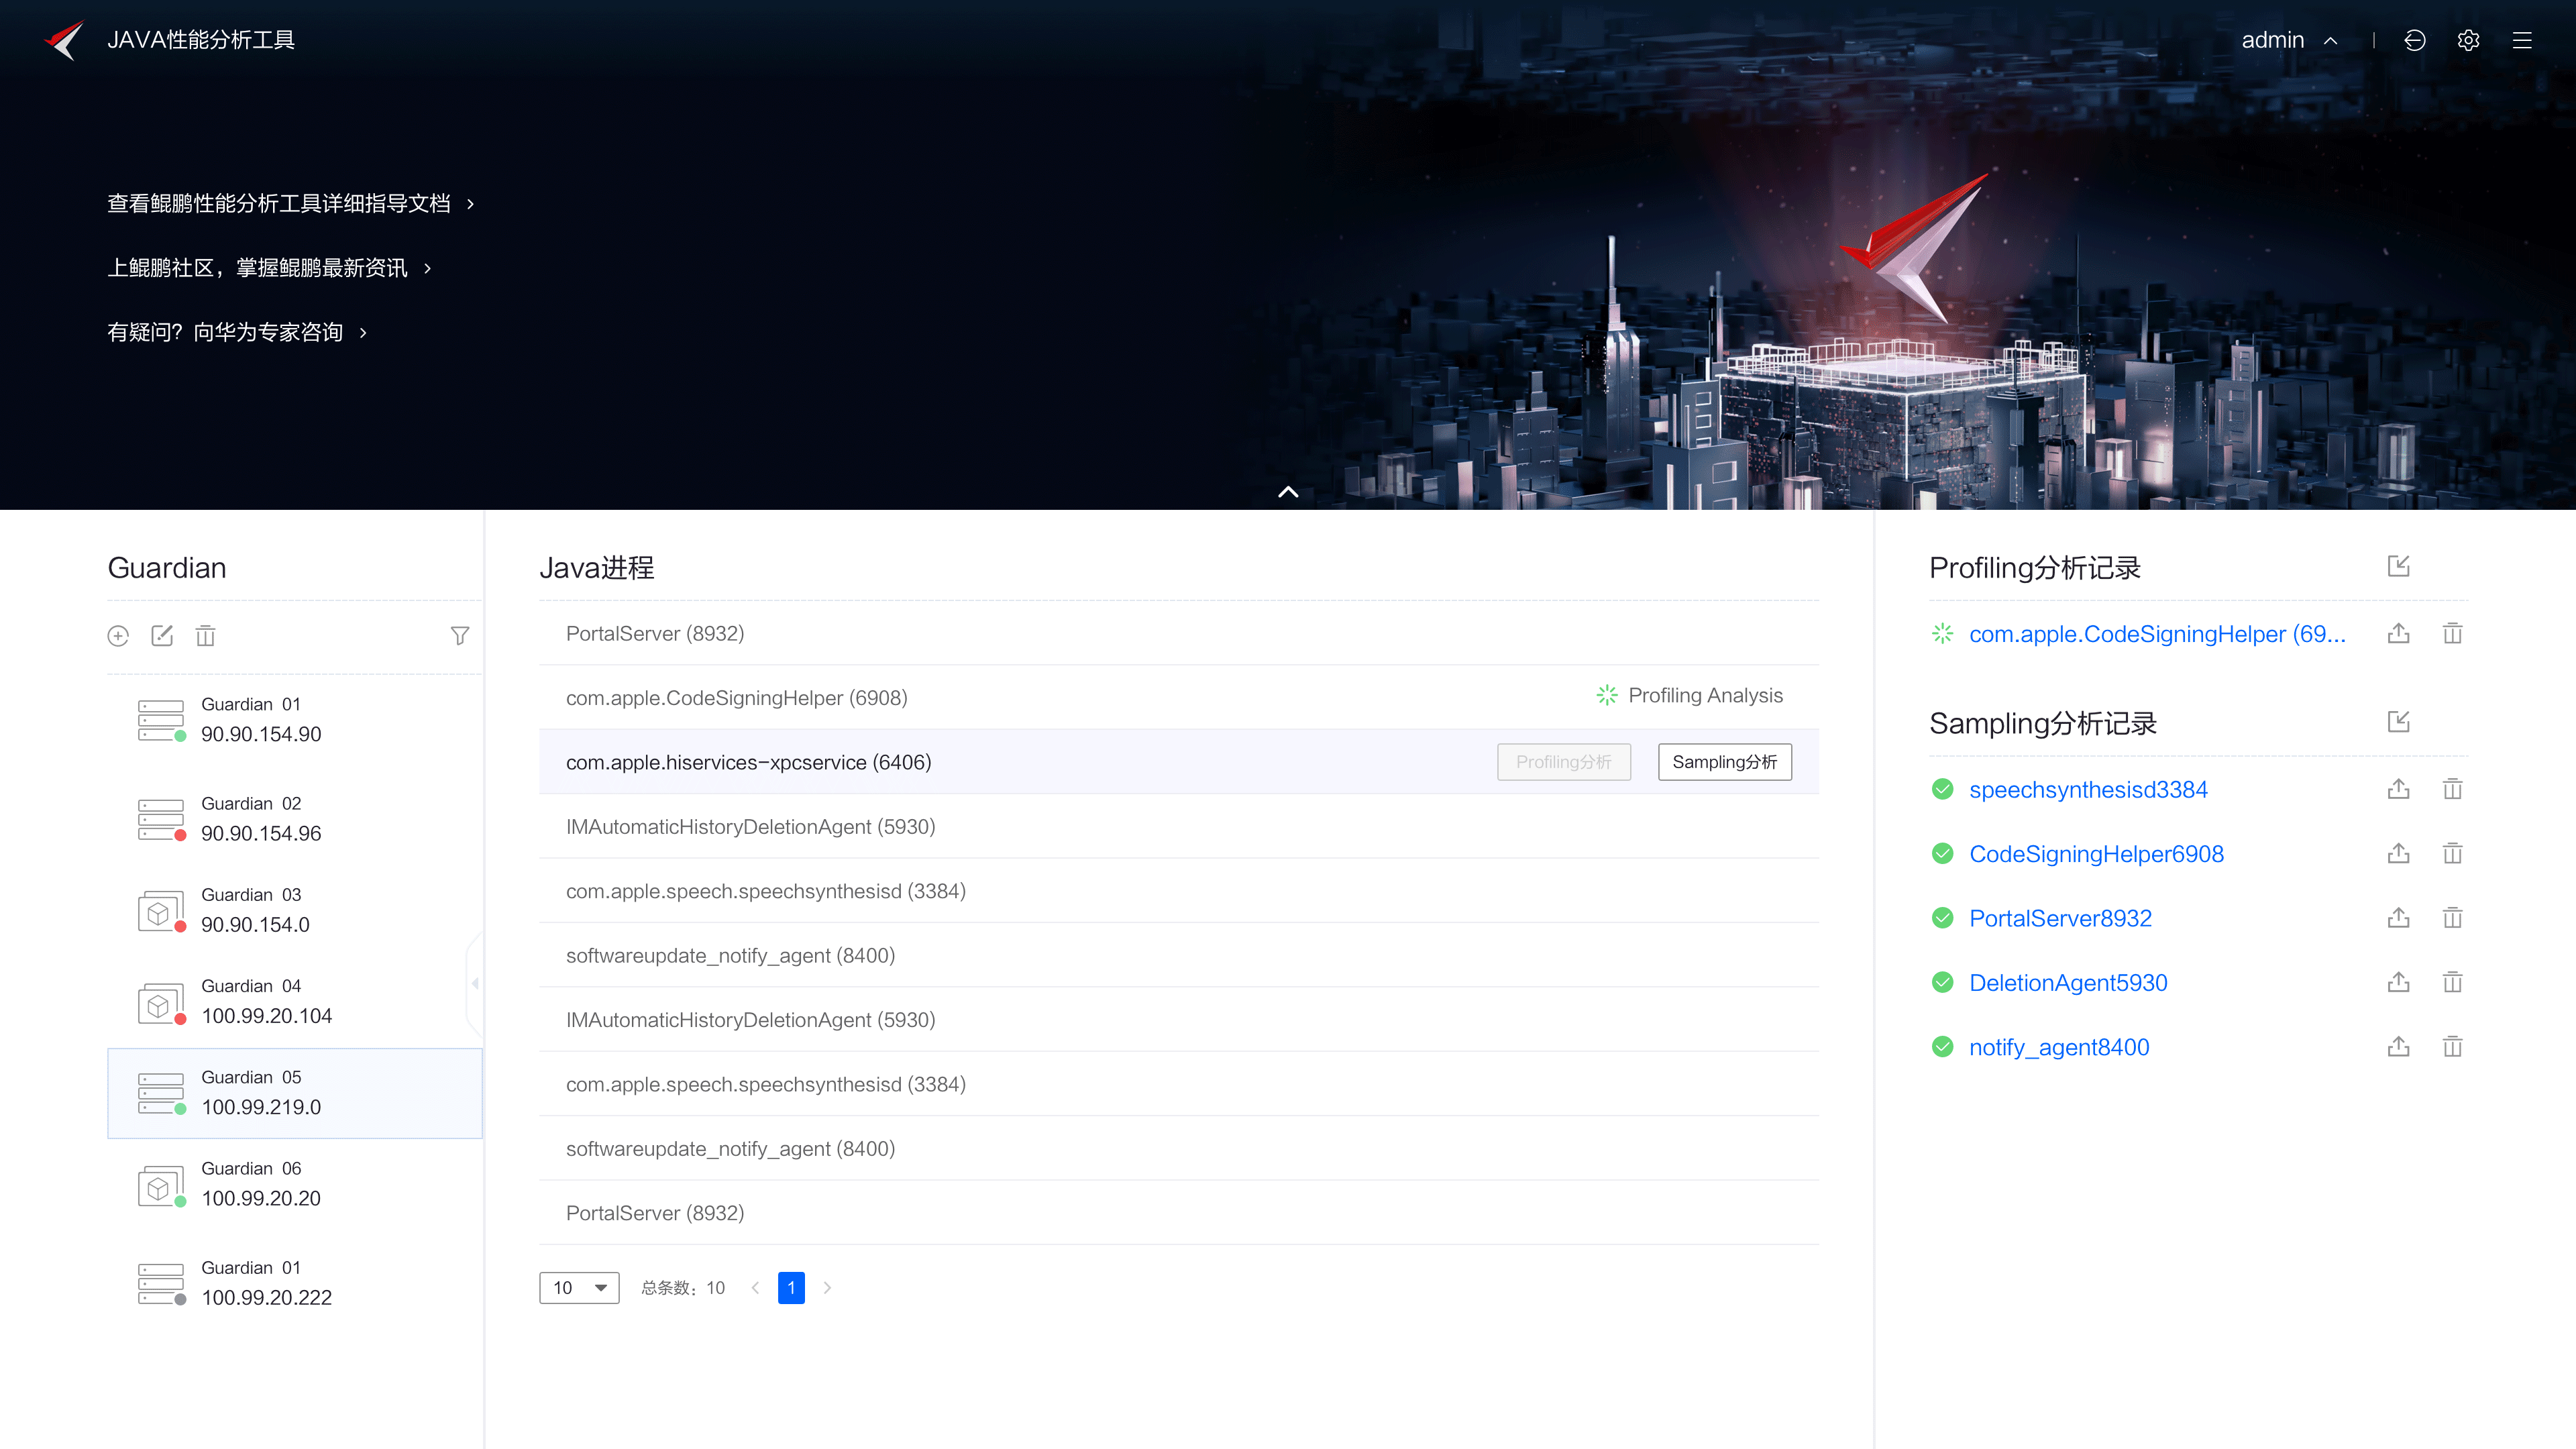Select Guardian 06 at 100.99.20.20
The height and width of the screenshot is (1449, 2576).
(x=294, y=1184)
